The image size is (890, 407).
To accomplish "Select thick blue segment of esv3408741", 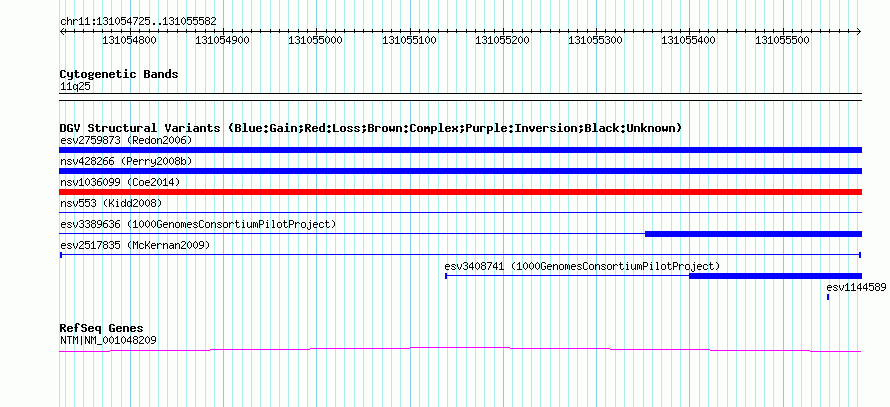I will [775, 276].
